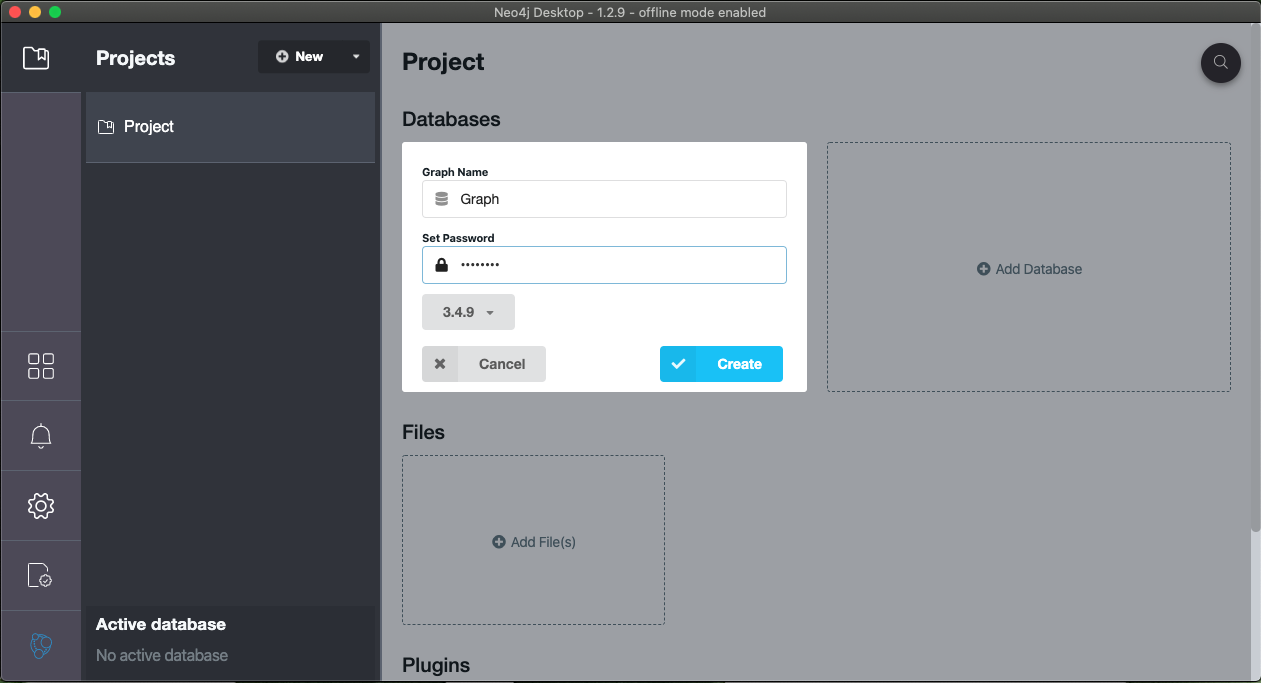Open the Graph Apps grid icon
This screenshot has width=1261, height=683.
[x=41, y=366]
